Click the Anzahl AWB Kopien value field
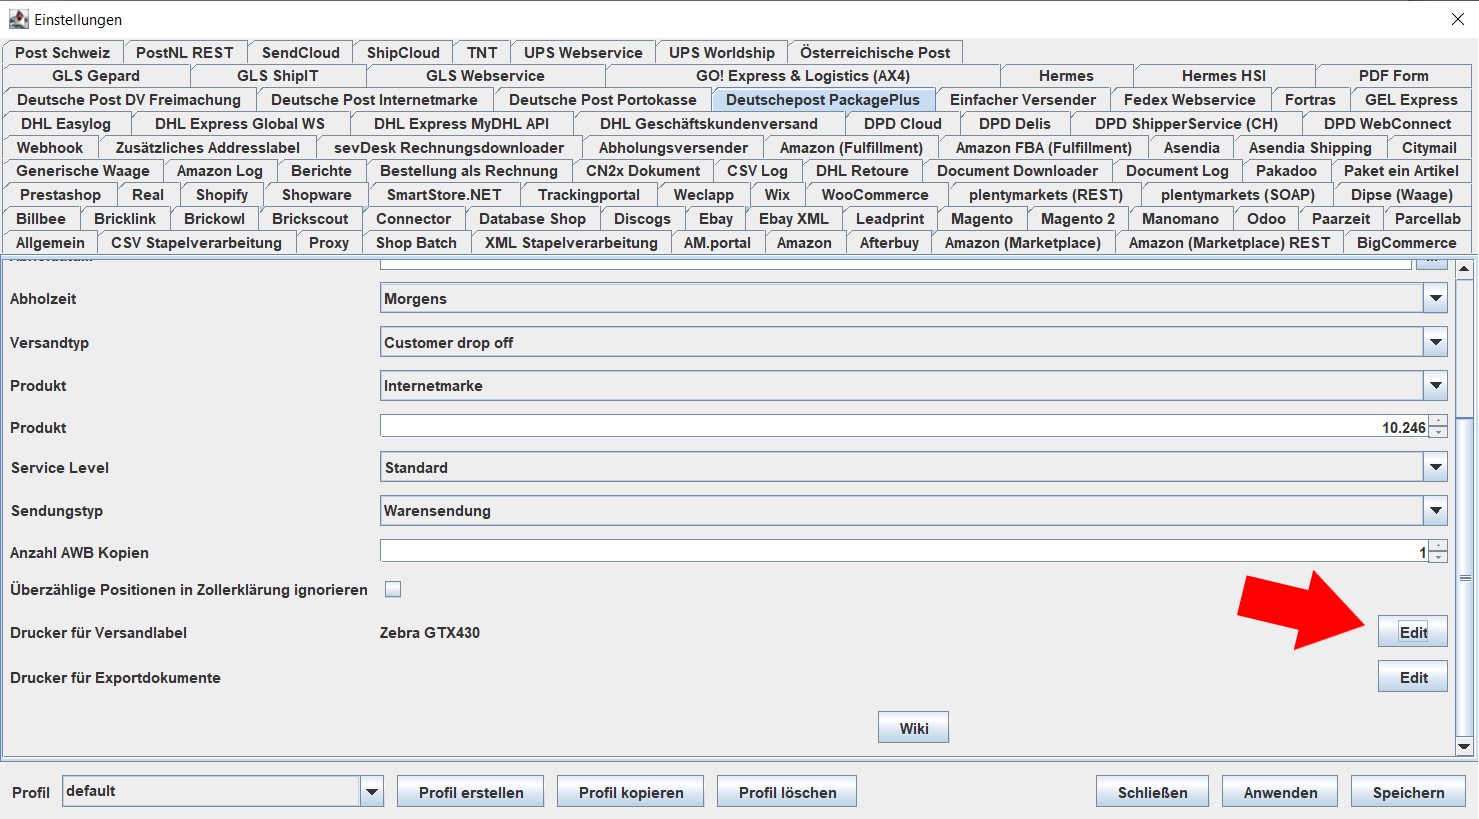Viewport: 1479px width, 819px height. click(904, 552)
